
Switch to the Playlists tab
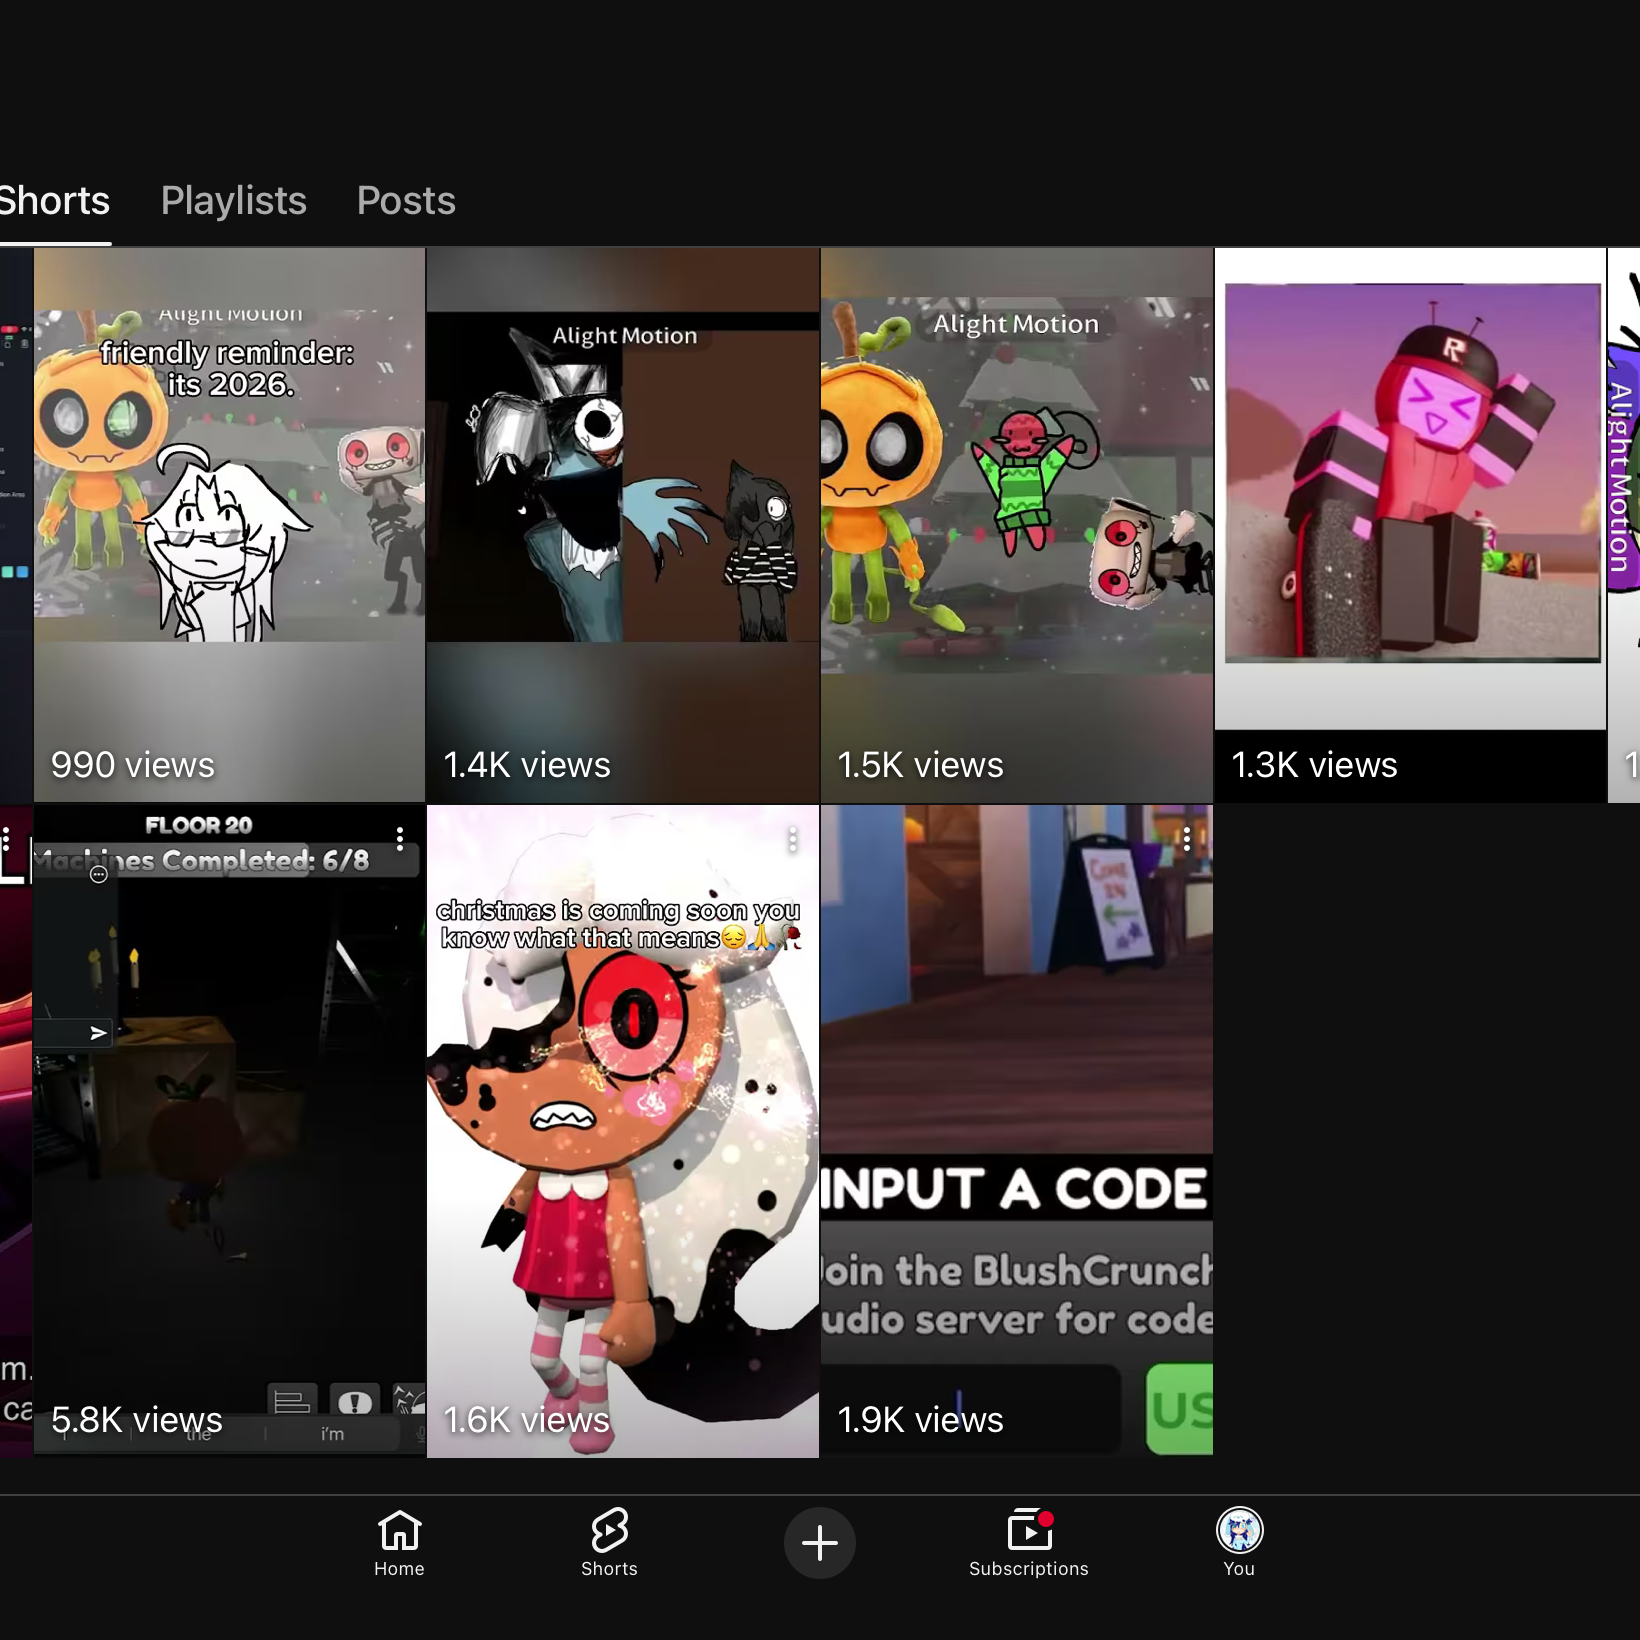(233, 201)
